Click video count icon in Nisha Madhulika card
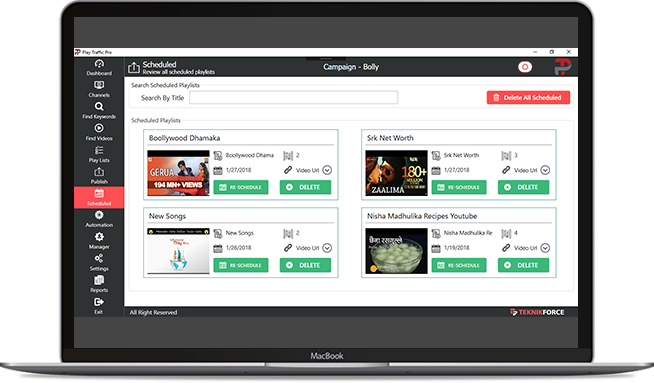 coord(506,234)
